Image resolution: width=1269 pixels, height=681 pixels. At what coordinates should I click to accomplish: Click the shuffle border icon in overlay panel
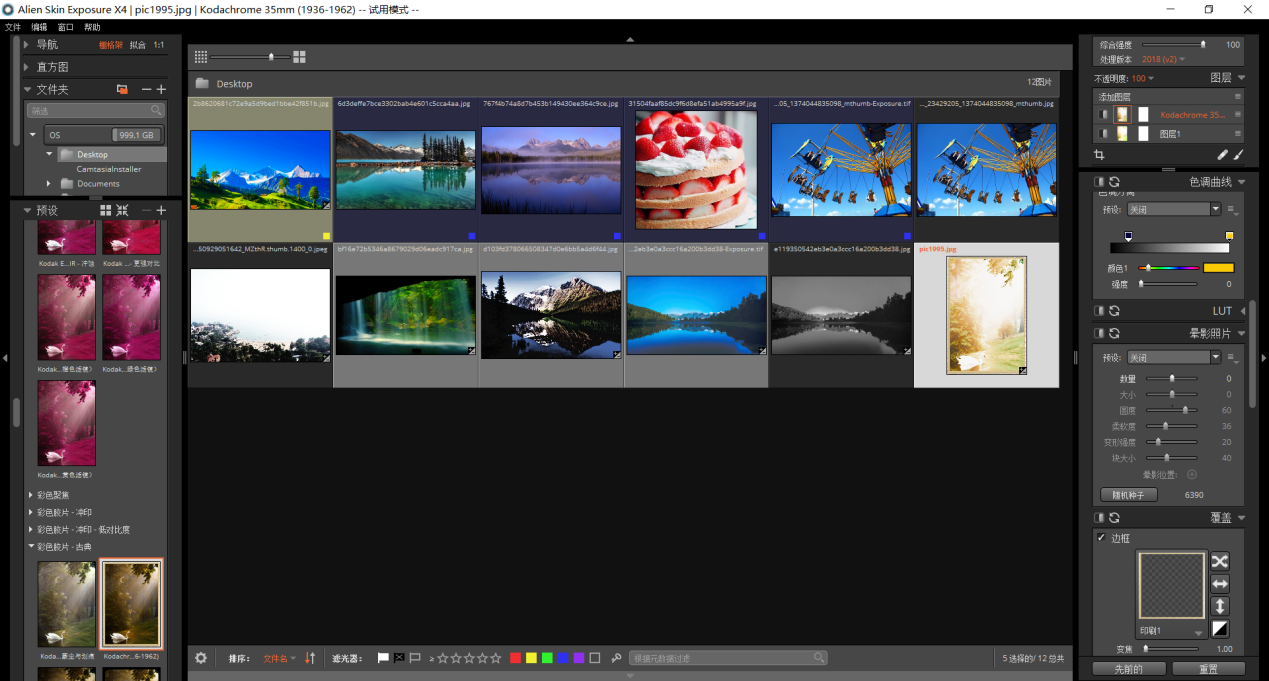click(x=1219, y=561)
